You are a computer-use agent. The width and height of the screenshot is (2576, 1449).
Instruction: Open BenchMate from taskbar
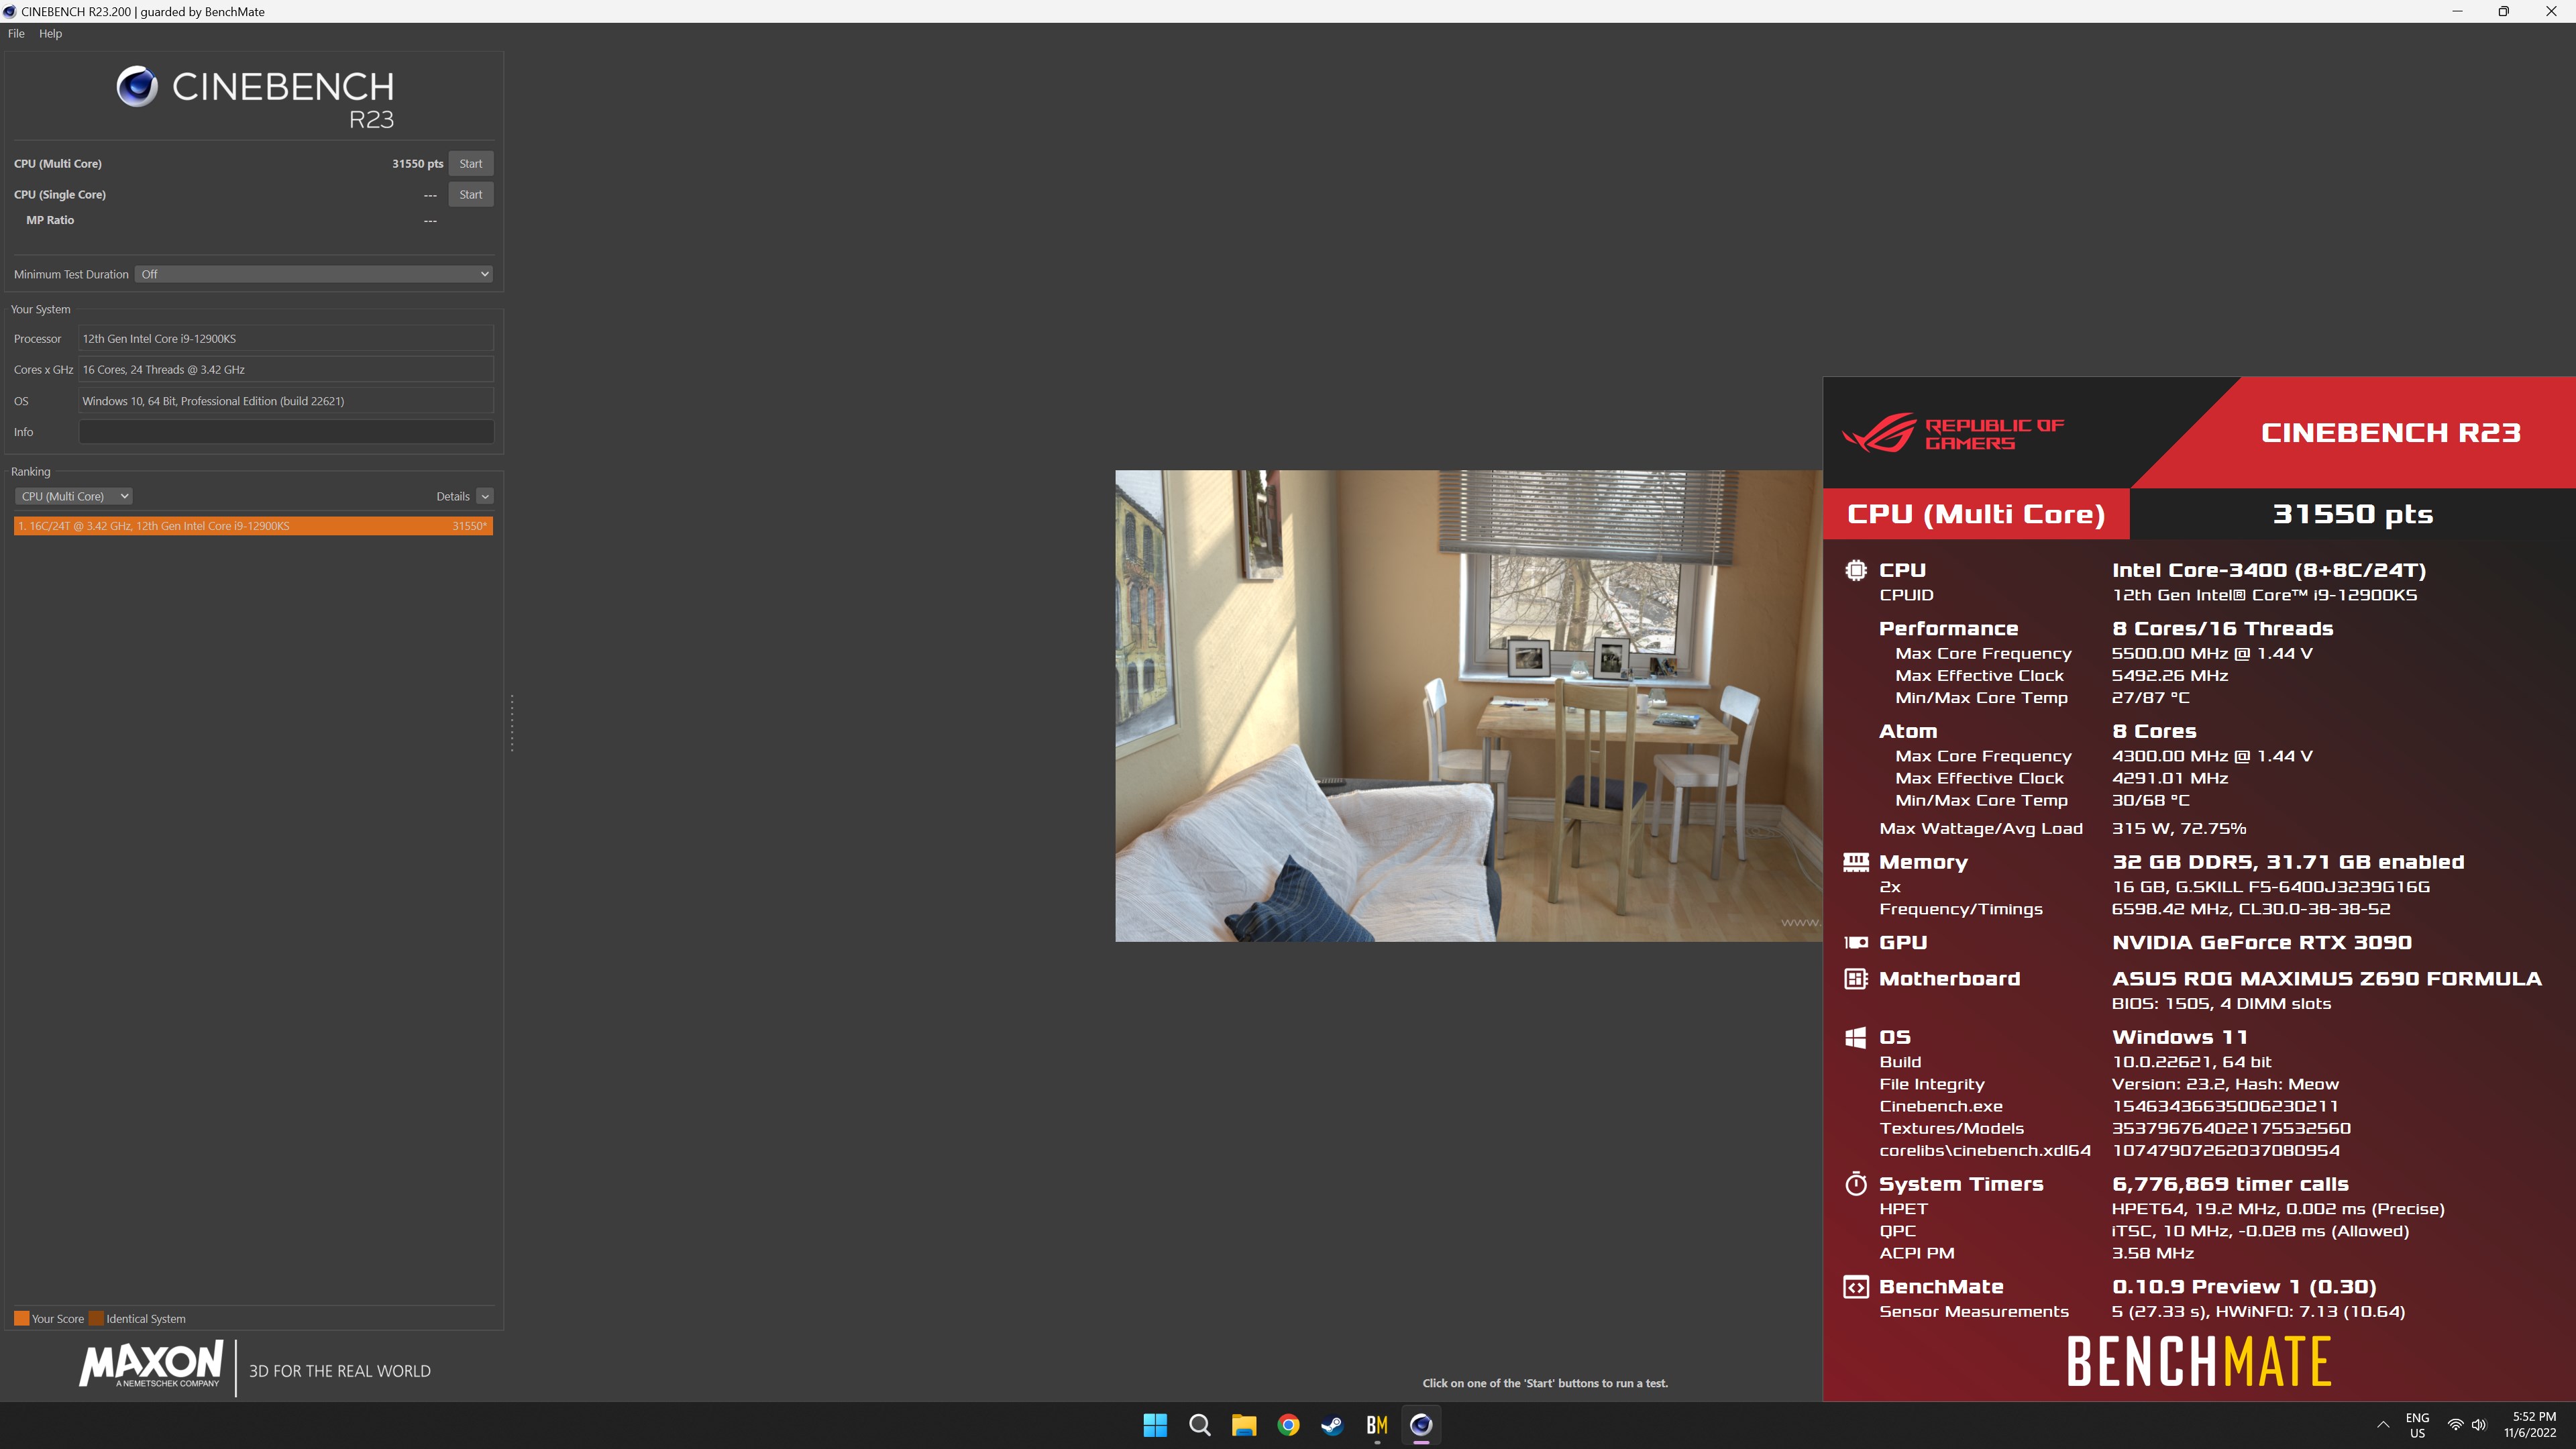(1377, 1425)
